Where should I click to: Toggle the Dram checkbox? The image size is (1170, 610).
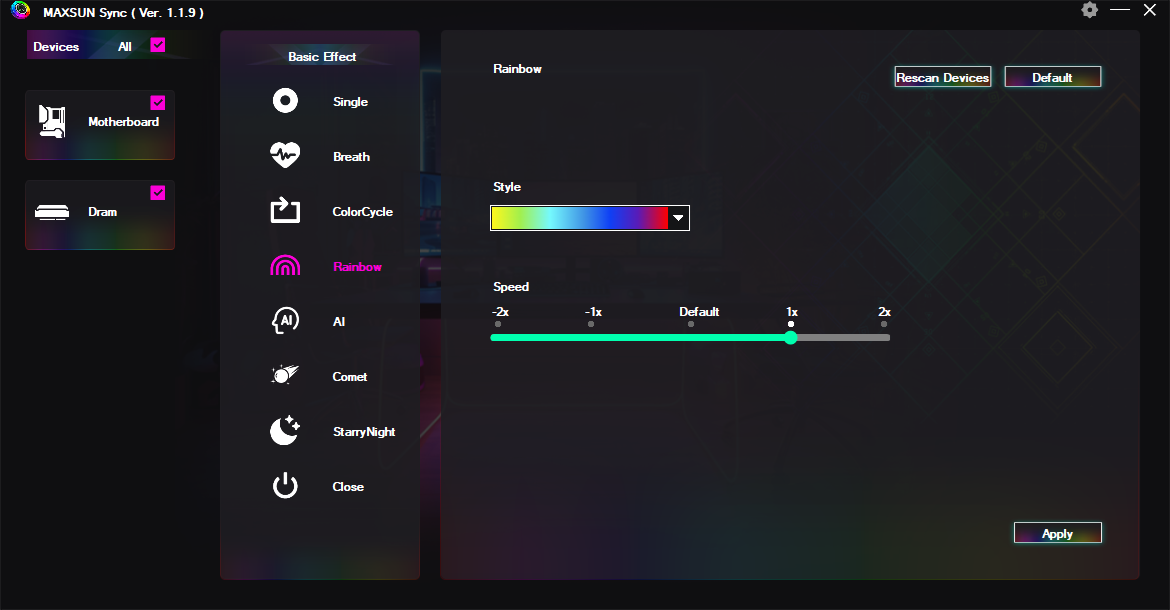pyautogui.click(x=157, y=192)
